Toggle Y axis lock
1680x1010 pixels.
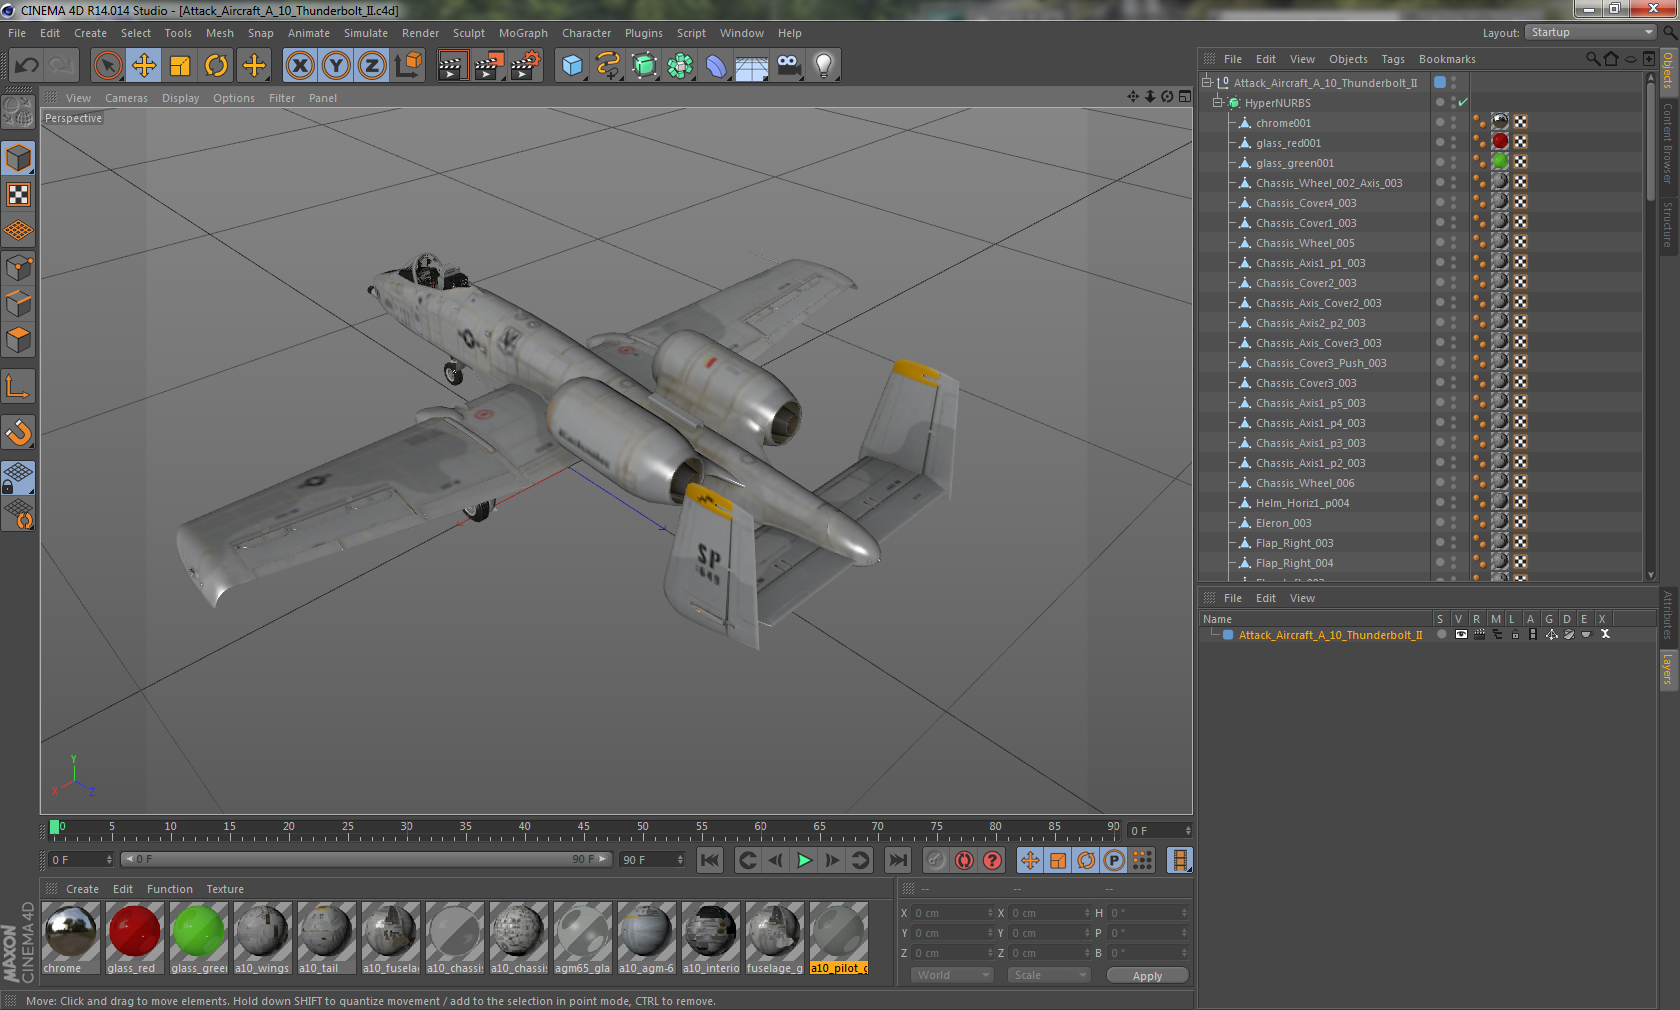(336, 66)
